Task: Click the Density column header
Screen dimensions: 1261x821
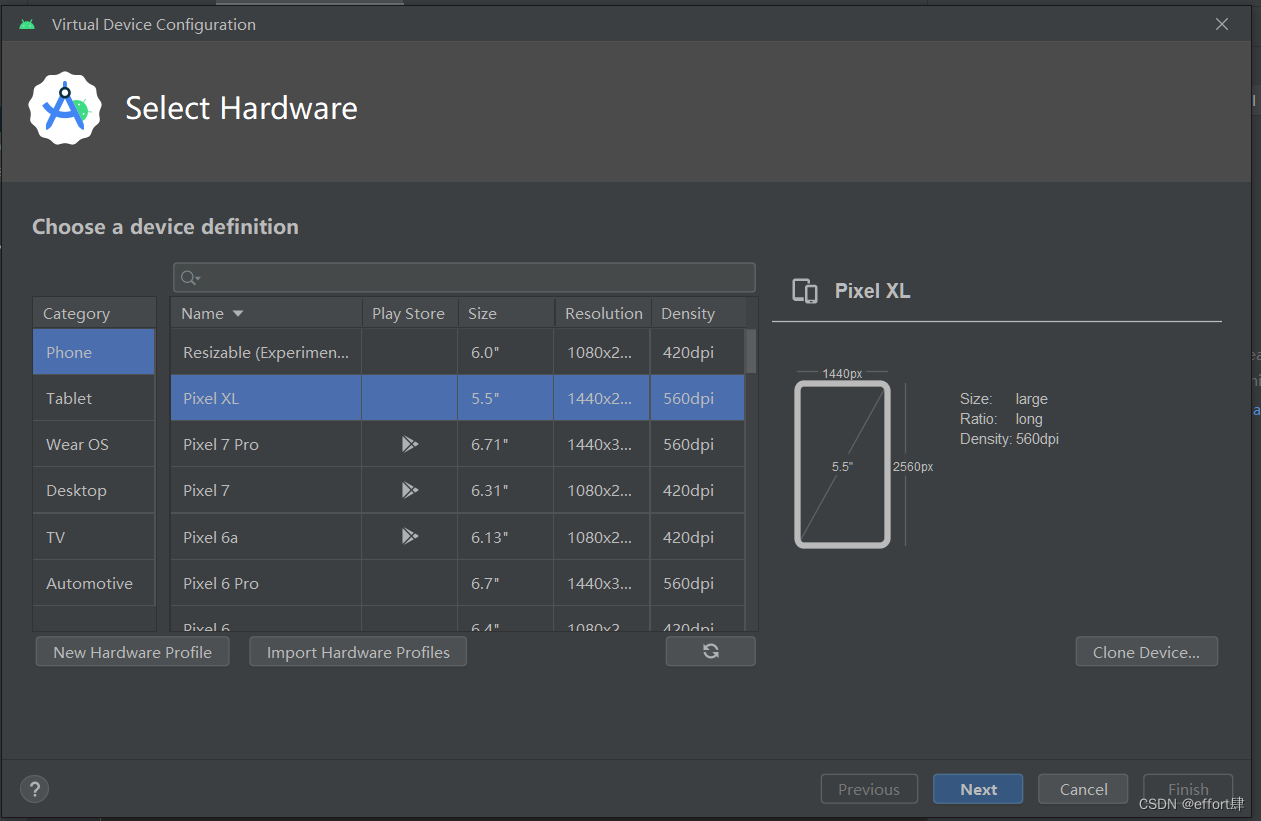Action: 698,313
